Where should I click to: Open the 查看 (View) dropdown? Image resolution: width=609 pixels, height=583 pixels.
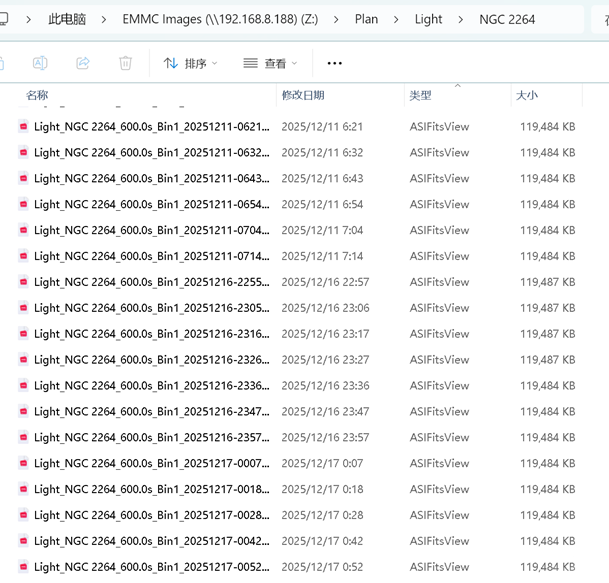(x=270, y=63)
